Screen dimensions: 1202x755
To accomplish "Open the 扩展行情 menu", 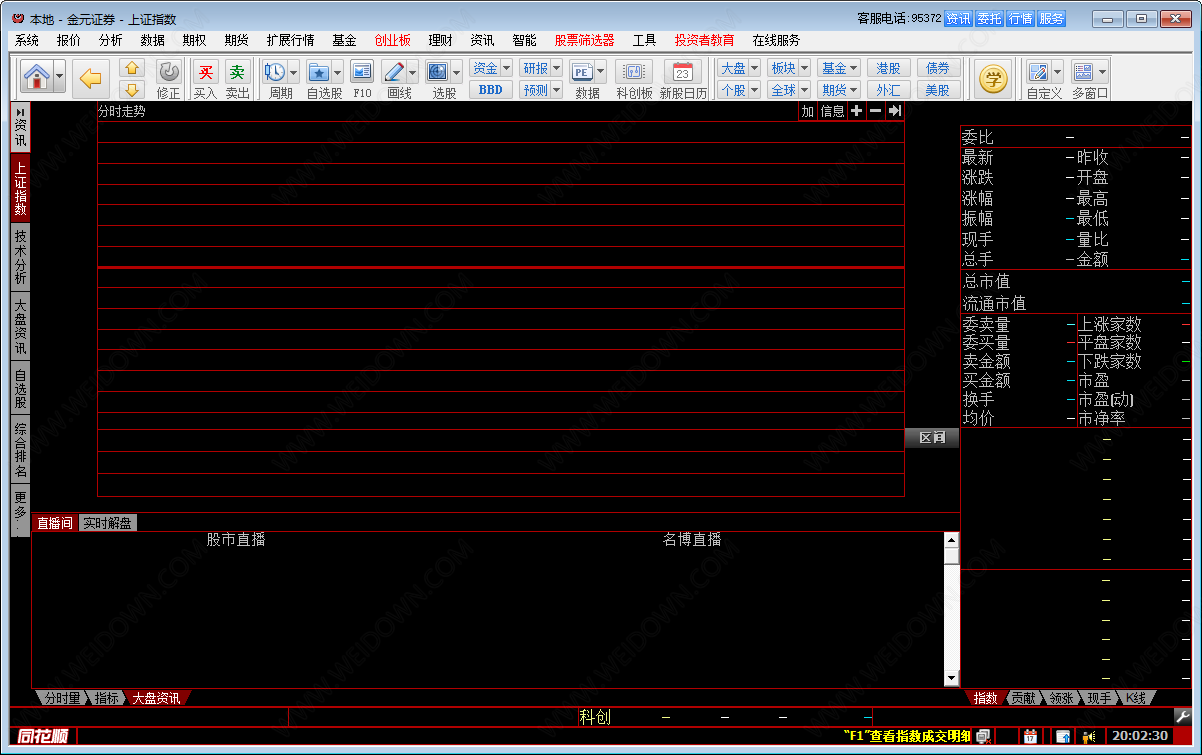I will (290, 40).
